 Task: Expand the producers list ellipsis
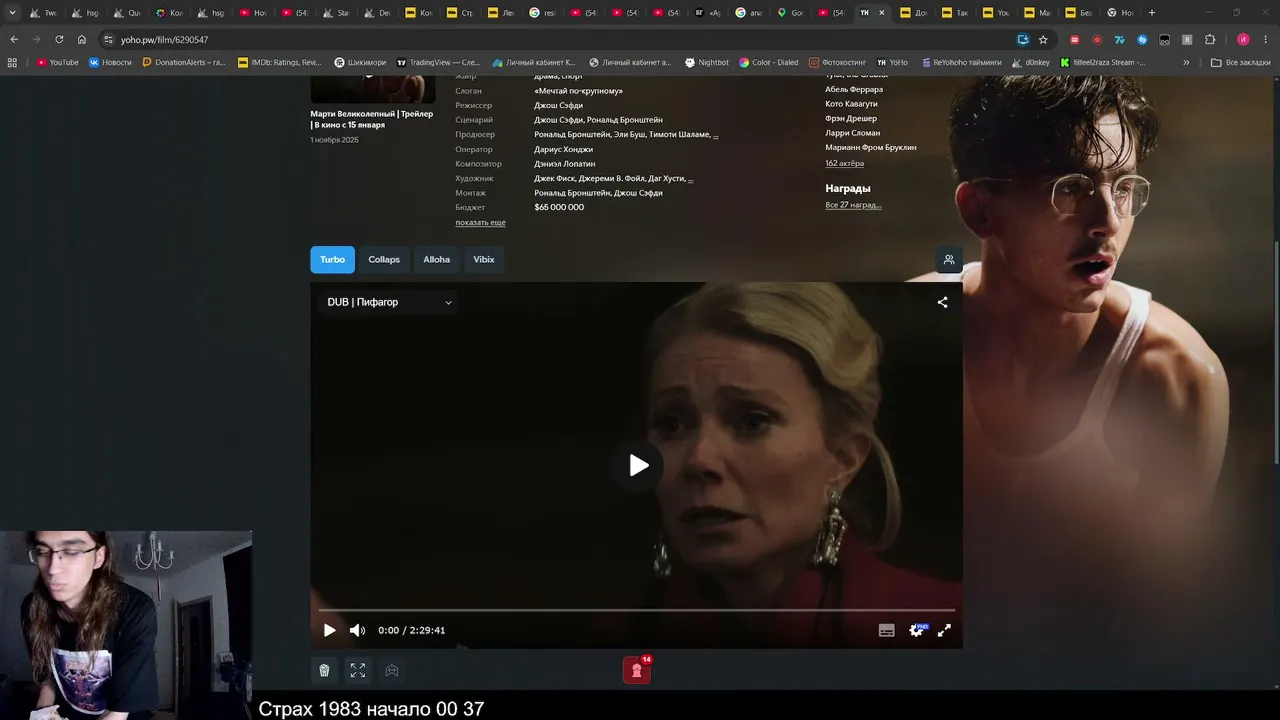click(x=715, y=135)
